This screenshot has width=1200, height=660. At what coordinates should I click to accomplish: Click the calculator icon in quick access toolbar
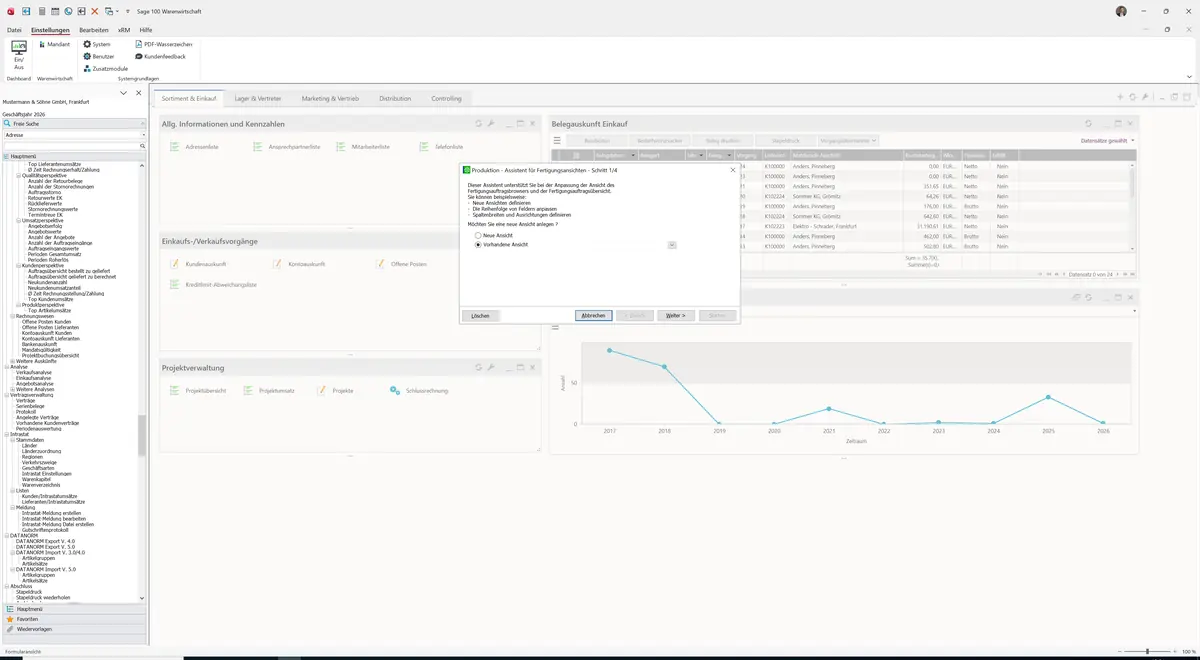(x=40, y=10)
